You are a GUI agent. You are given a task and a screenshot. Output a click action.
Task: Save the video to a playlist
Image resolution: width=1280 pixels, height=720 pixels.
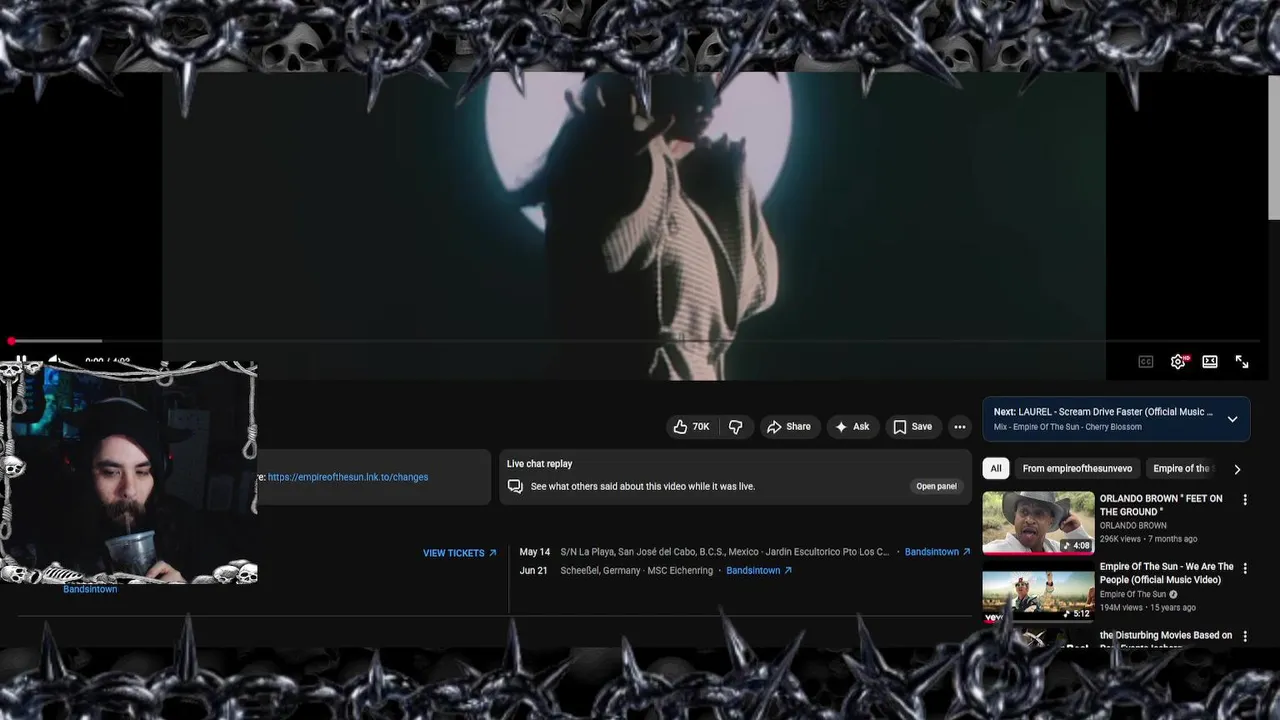click(x=912, y=427)
